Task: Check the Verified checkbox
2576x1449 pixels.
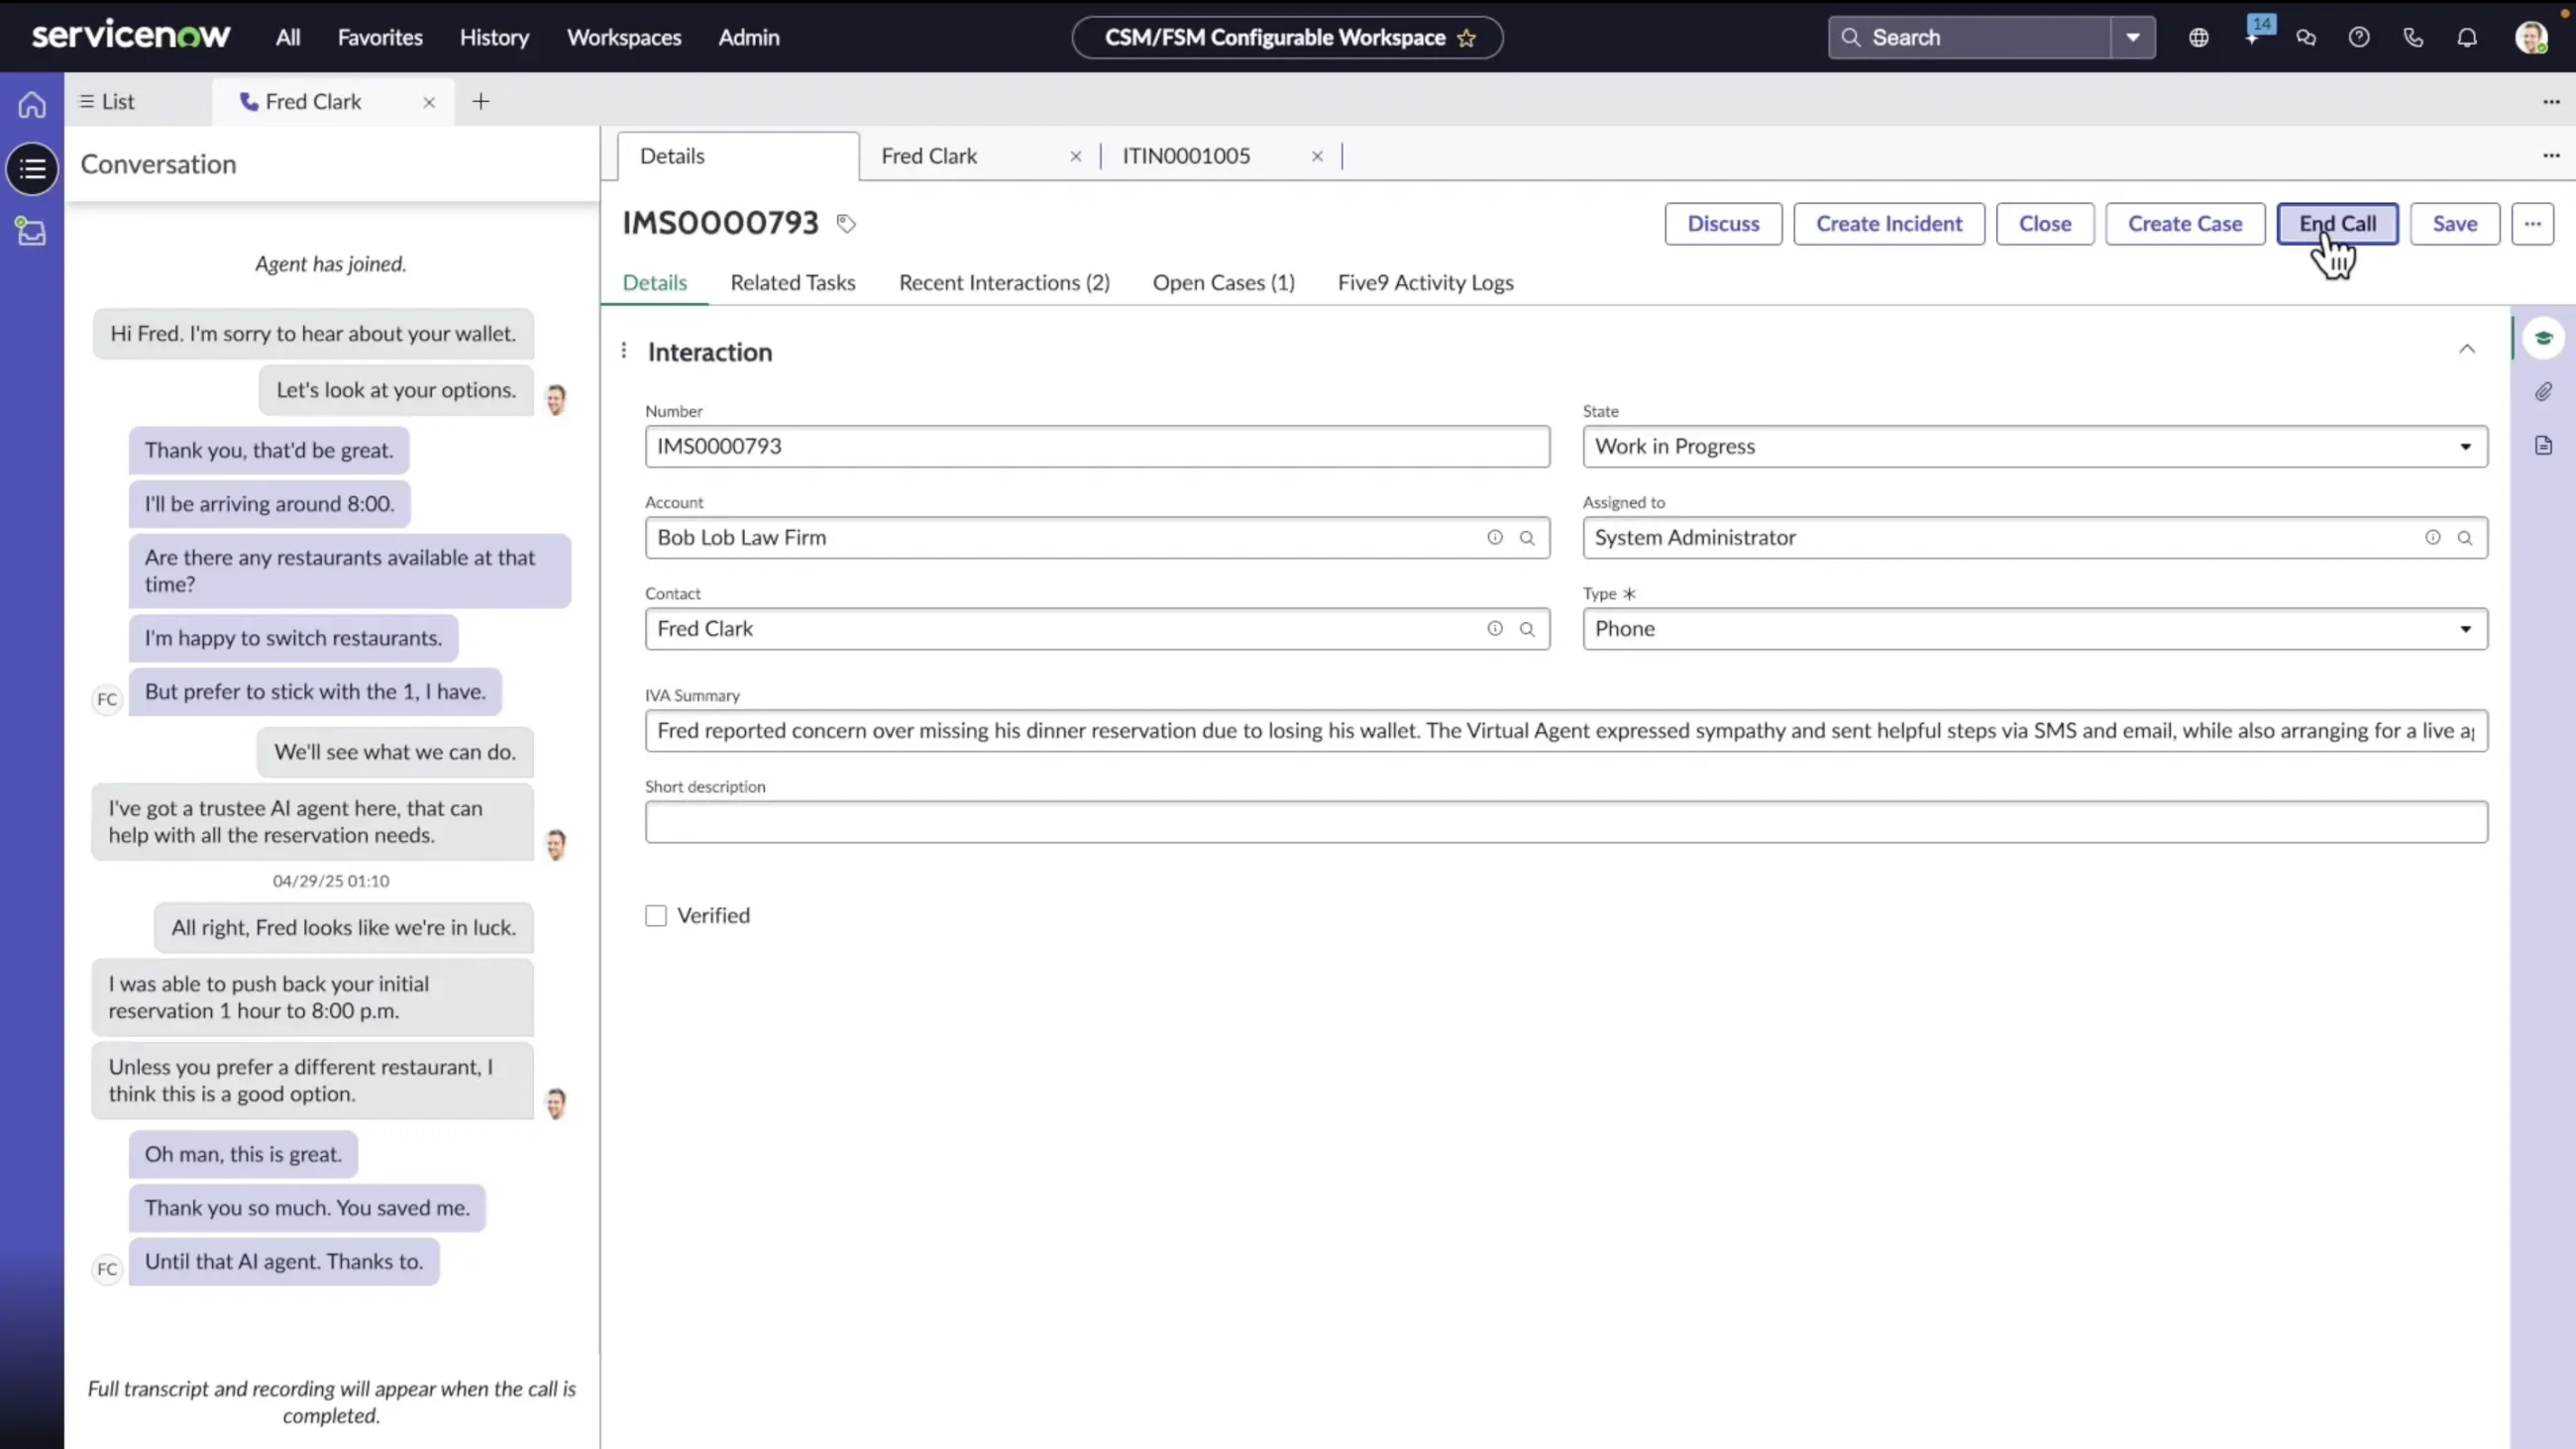Action: pos(655,915)
